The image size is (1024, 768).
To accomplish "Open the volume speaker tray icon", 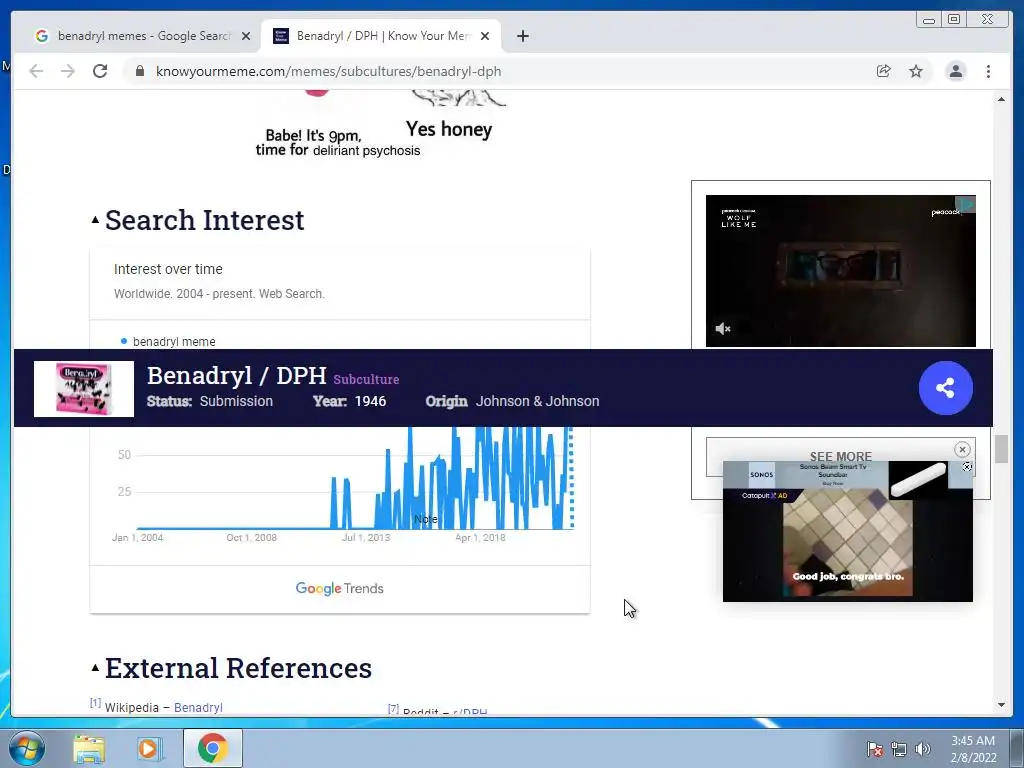I will coord(922,749).
